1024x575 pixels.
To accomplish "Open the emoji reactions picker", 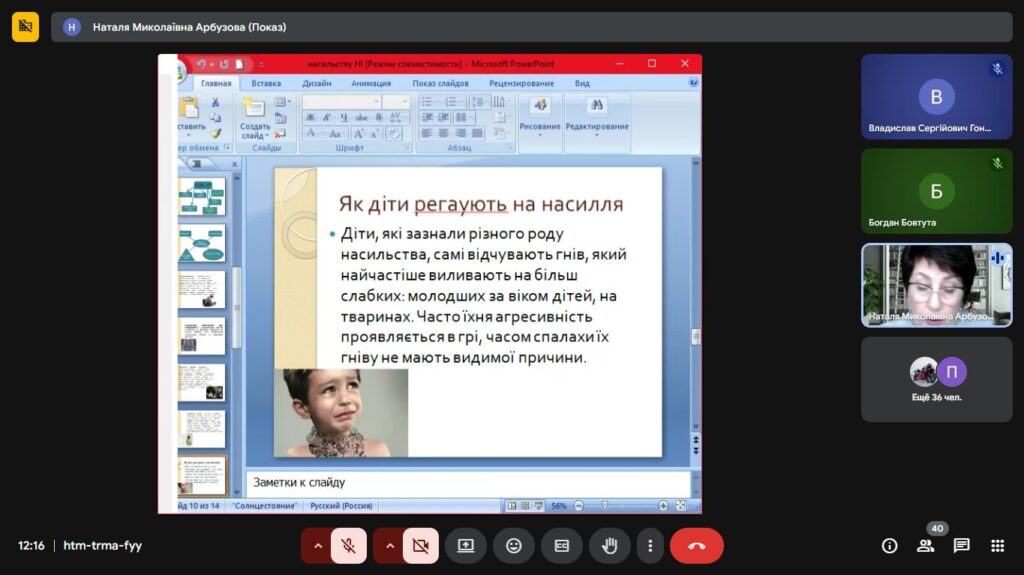I will (x=514, y=546).
